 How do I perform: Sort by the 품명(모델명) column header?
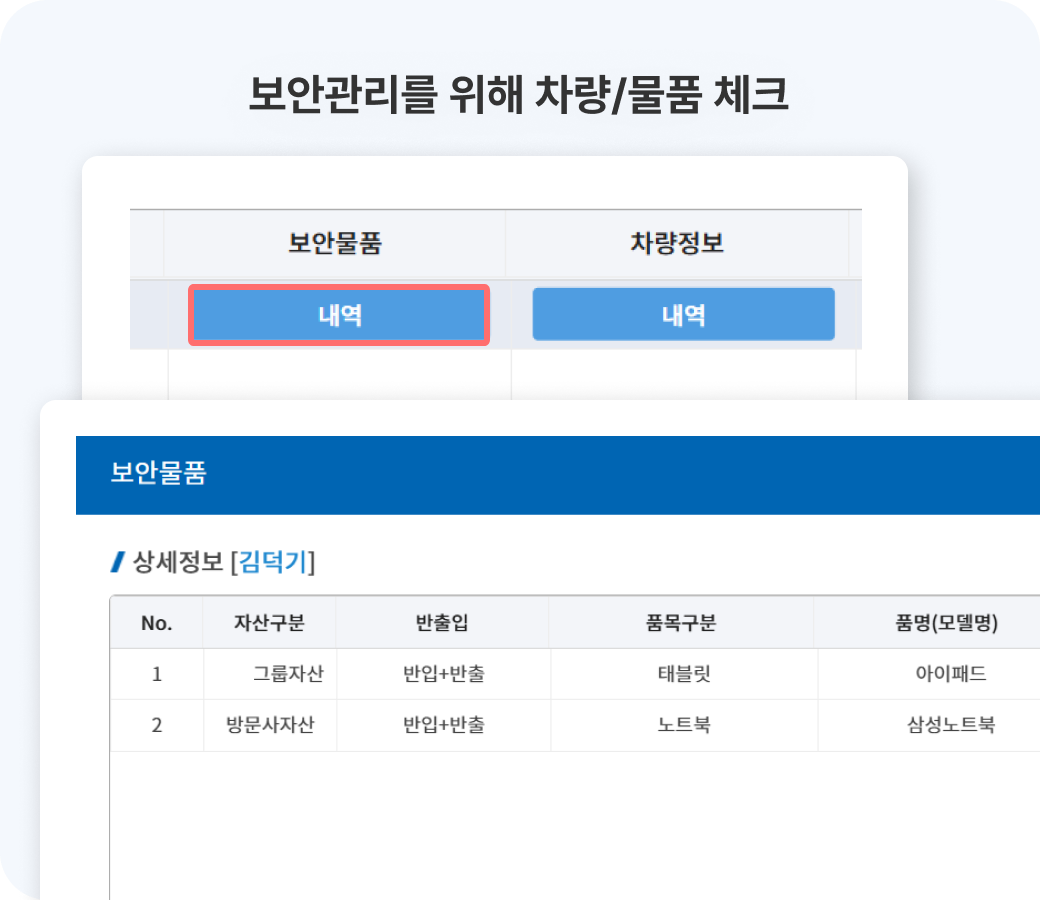click(947, 623)
